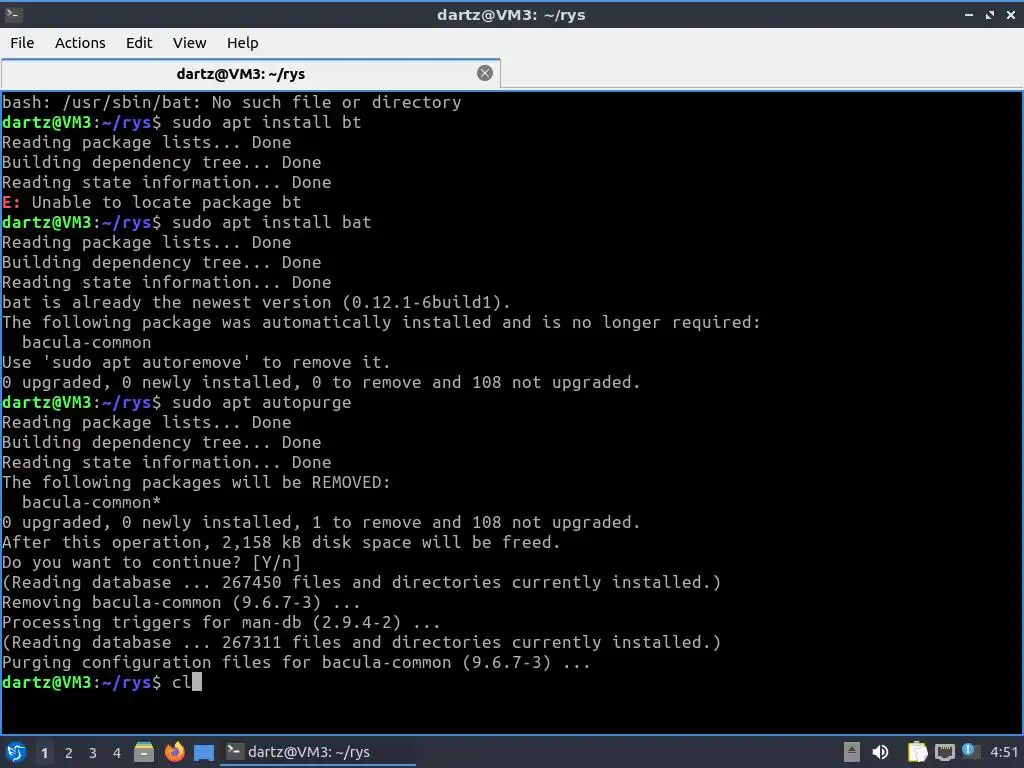Switch to workspace 4
The width and height of the screenshot is (1024, 768).
click(x=117, y=753)
